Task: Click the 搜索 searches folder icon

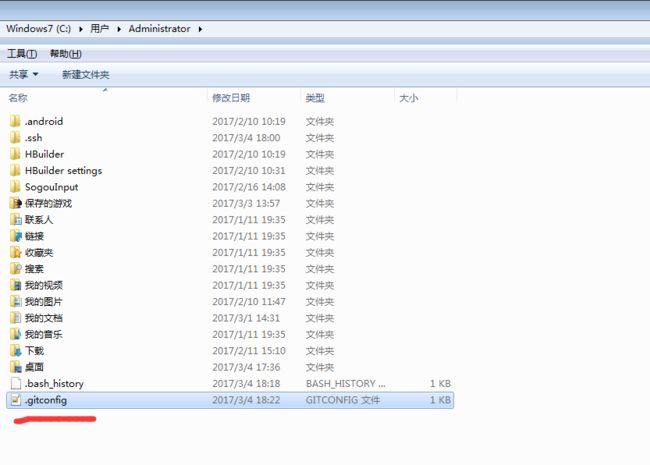Action: click(x=15, y=269)
